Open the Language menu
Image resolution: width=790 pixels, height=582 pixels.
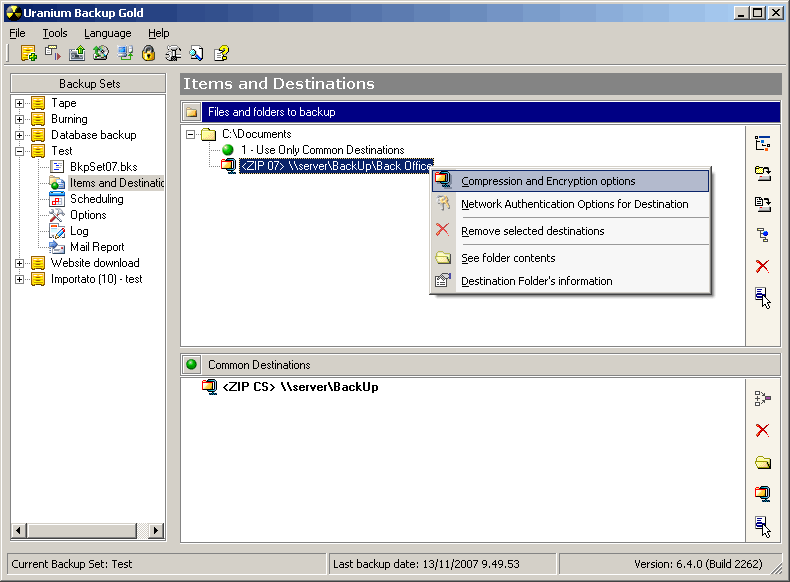coord(107,33)
